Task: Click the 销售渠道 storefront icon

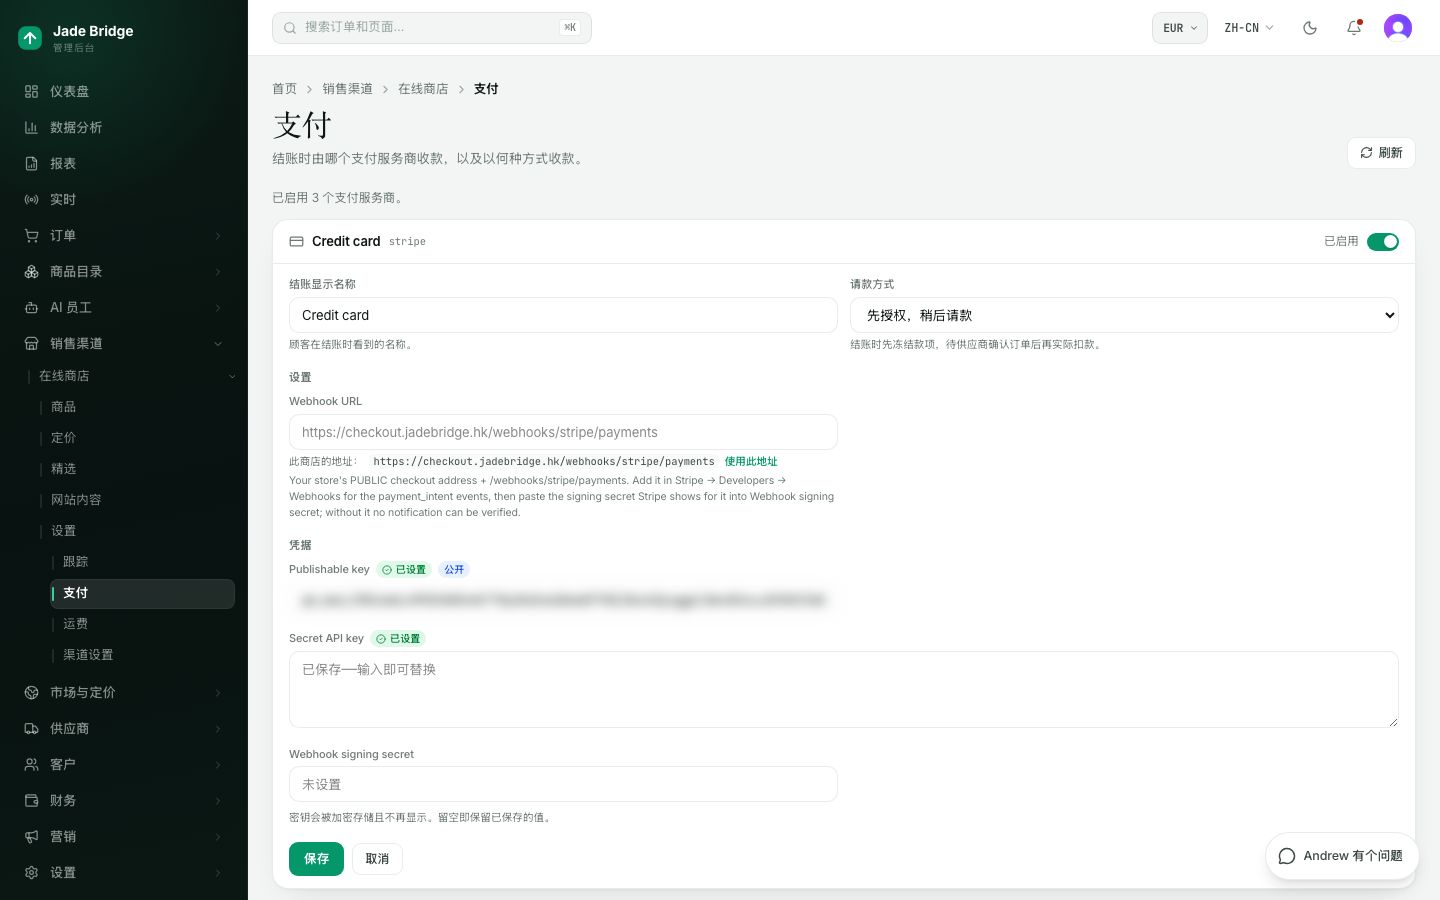Action: tap(31, 343)
